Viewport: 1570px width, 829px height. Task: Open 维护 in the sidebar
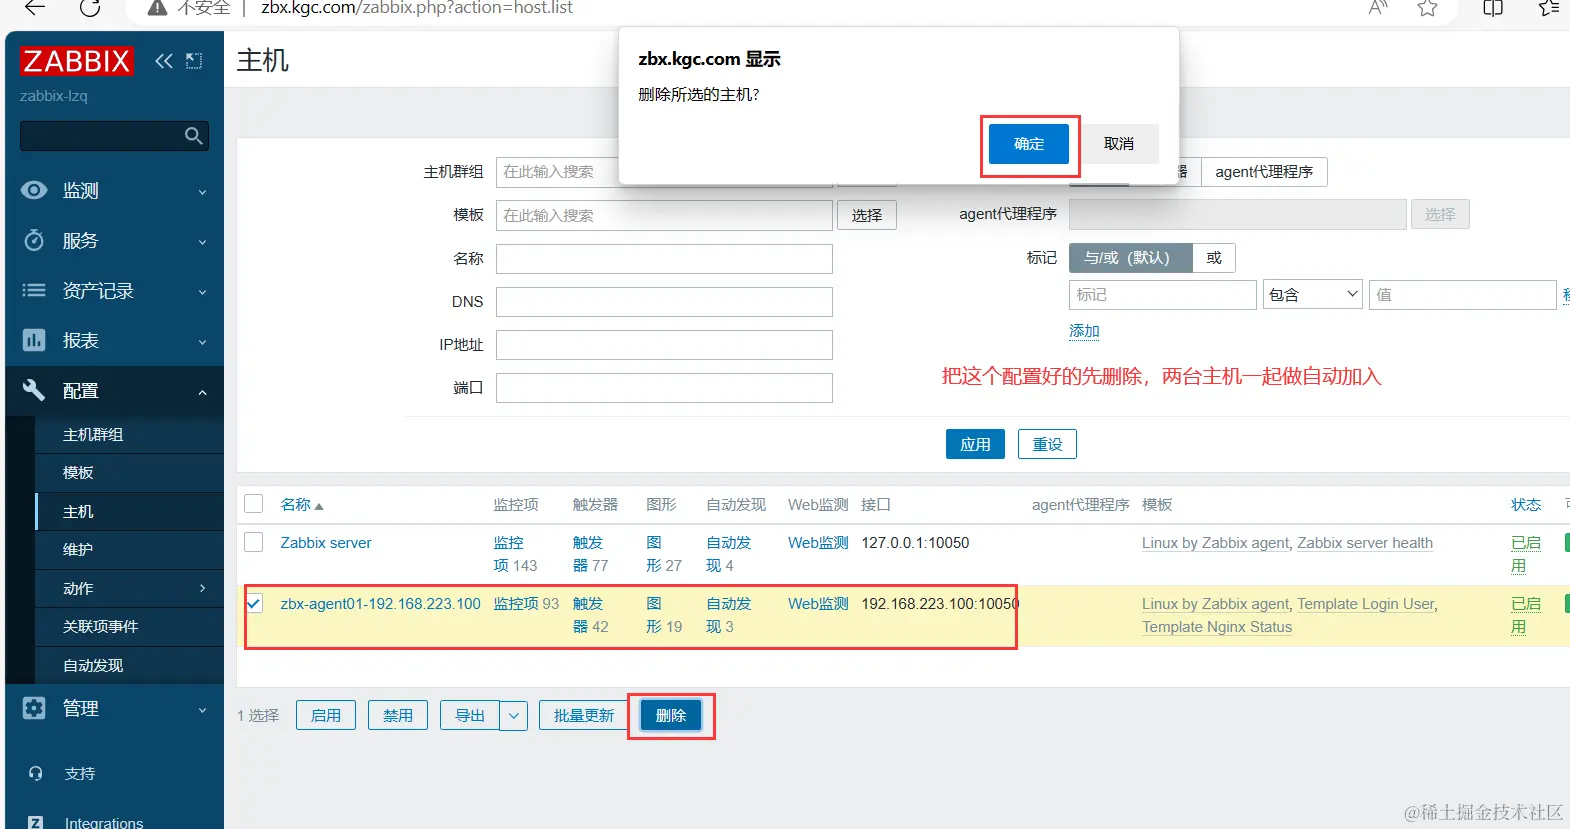point(78,550)
